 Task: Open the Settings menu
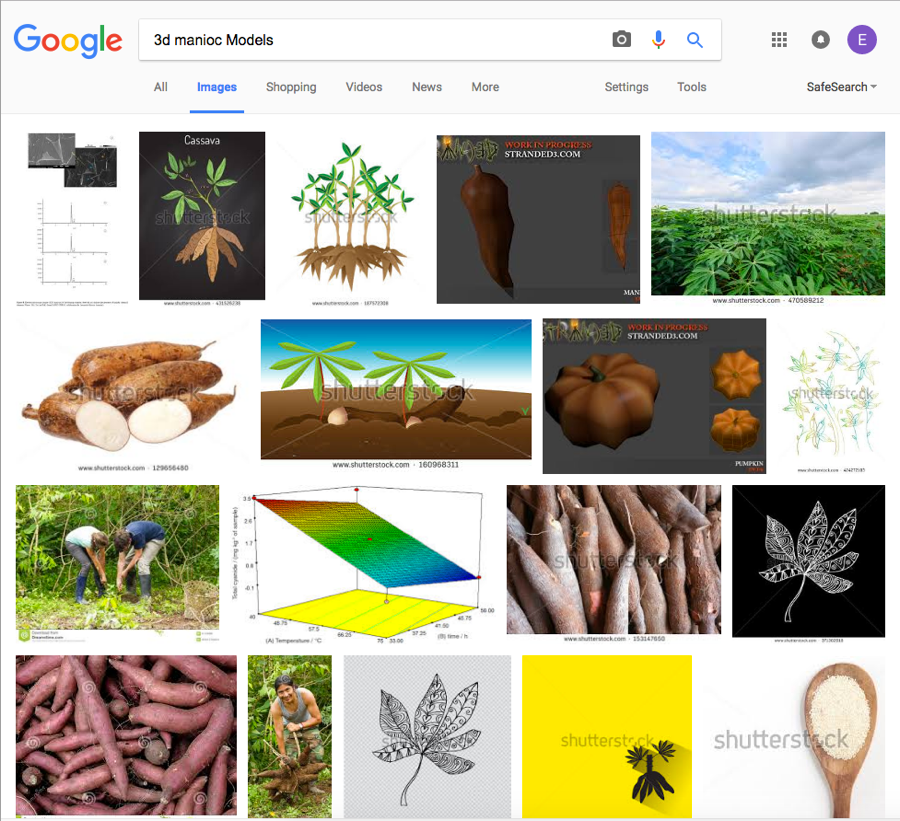tap(626, 87)
